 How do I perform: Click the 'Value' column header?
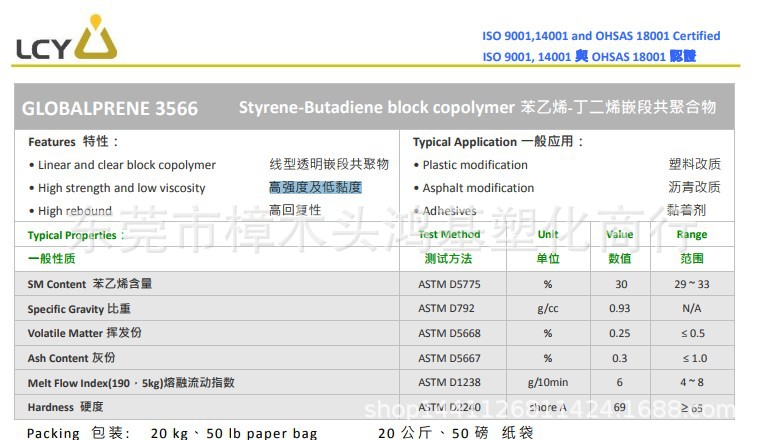tap(619, 235)
